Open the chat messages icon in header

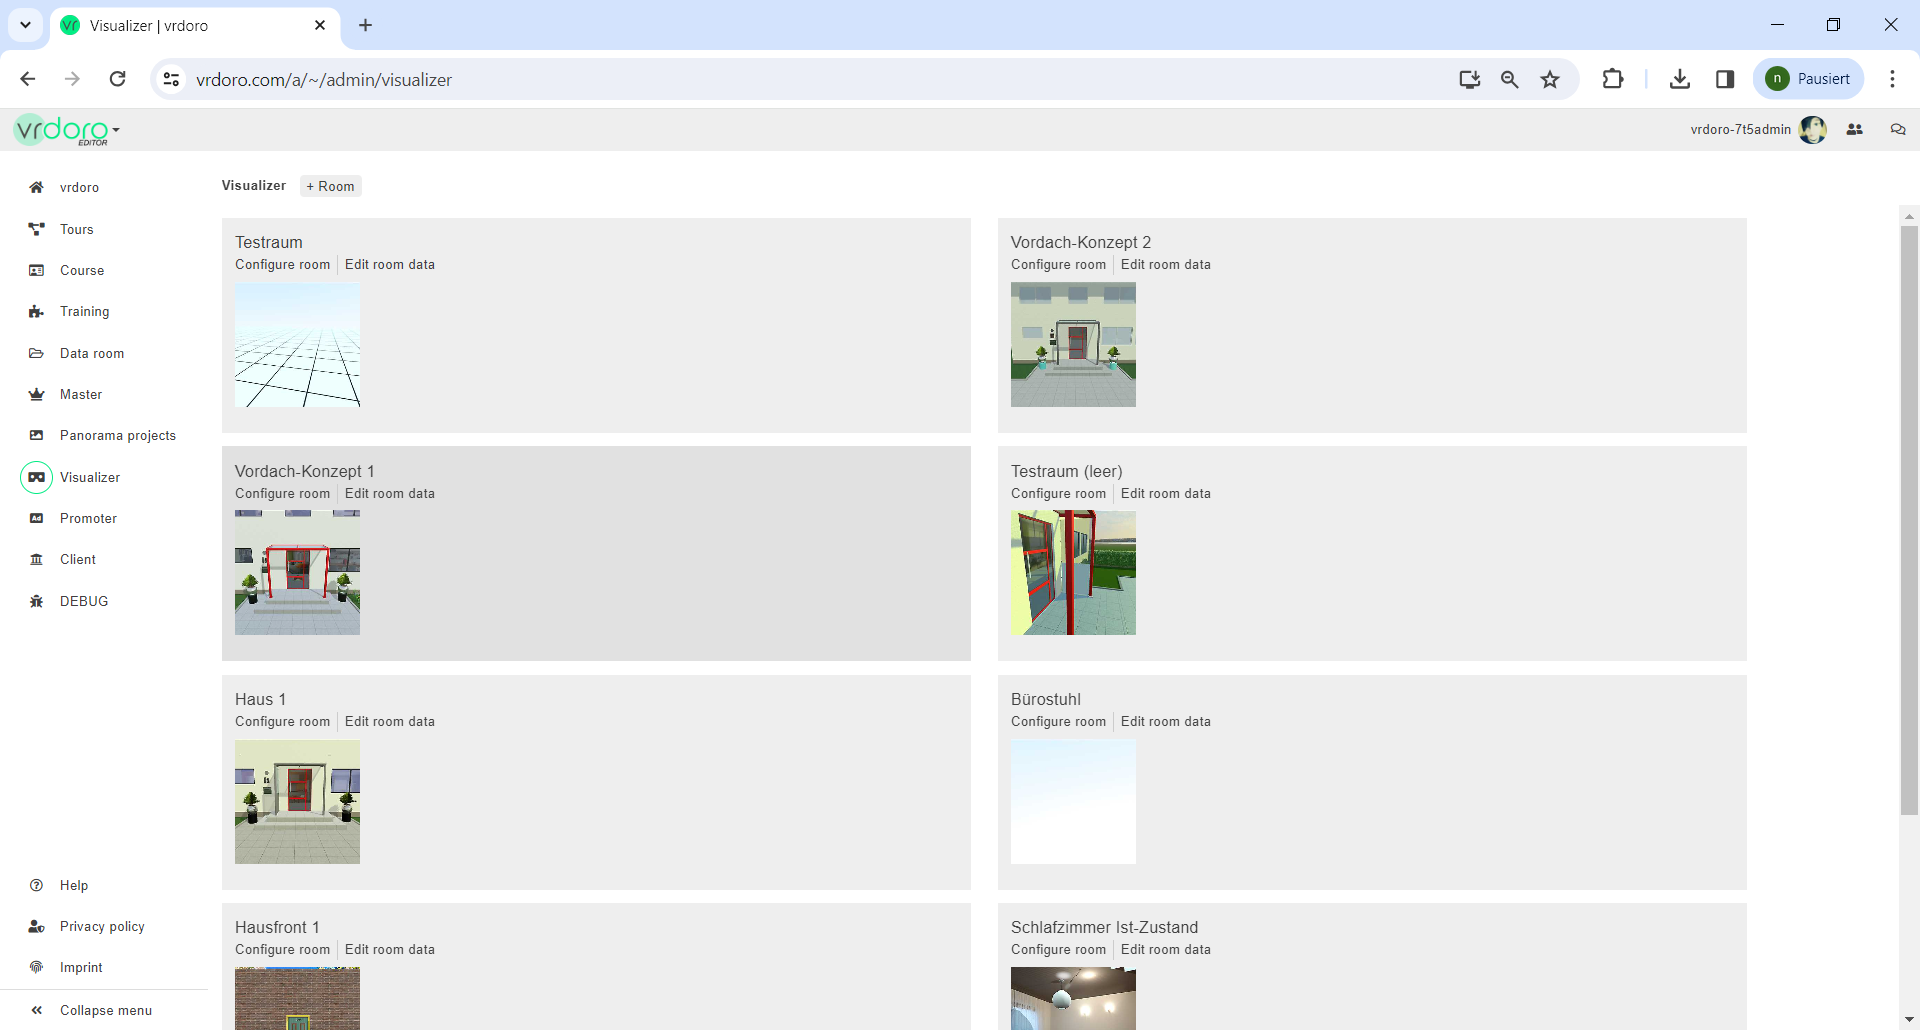pyautogui.click(x=1897, y=129)
